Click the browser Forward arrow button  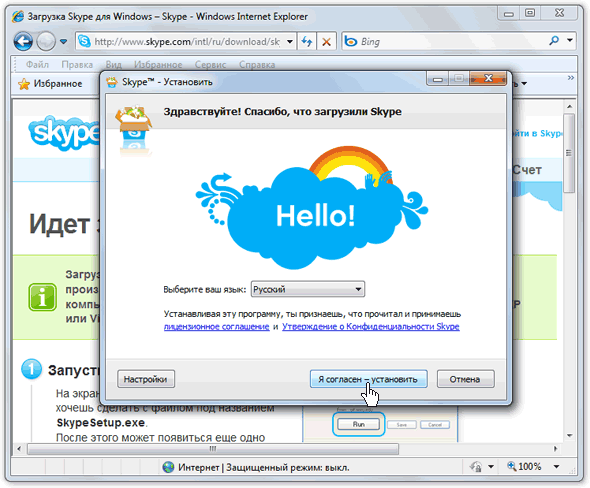point(46,41)
